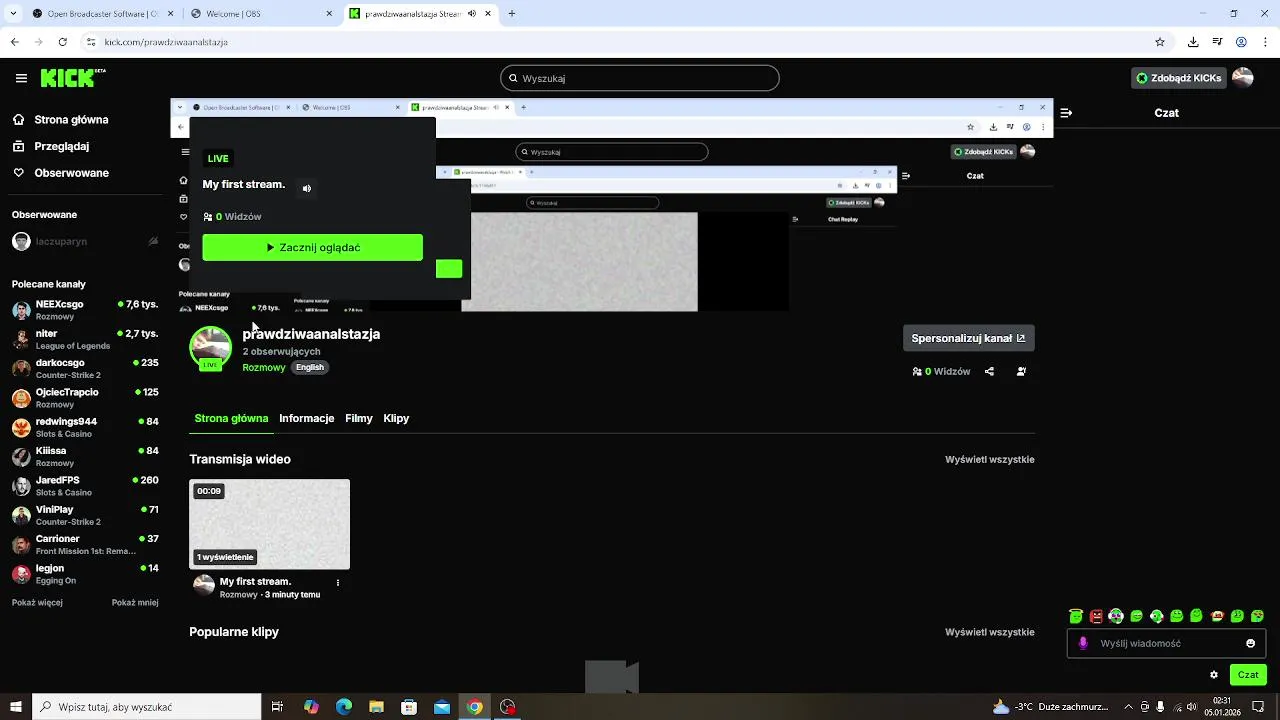Viewport: 1280px width, 720px height.
Task: Bookmark this page with star icon
Action: point(1160,42)
